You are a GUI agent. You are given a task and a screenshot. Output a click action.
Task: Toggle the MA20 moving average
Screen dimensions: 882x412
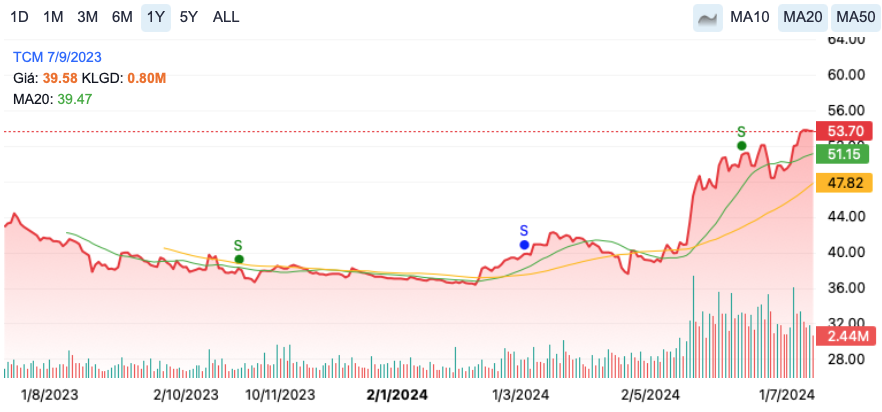[802, 17]
